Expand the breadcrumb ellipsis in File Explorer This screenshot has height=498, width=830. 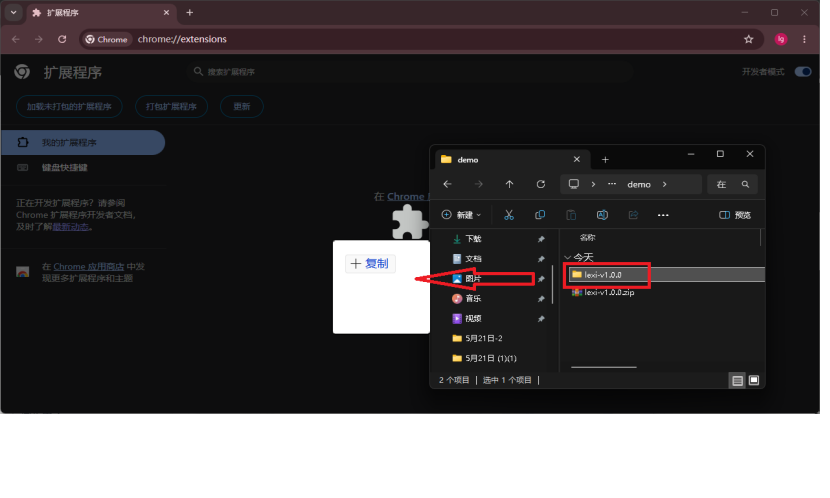(612, 184)
